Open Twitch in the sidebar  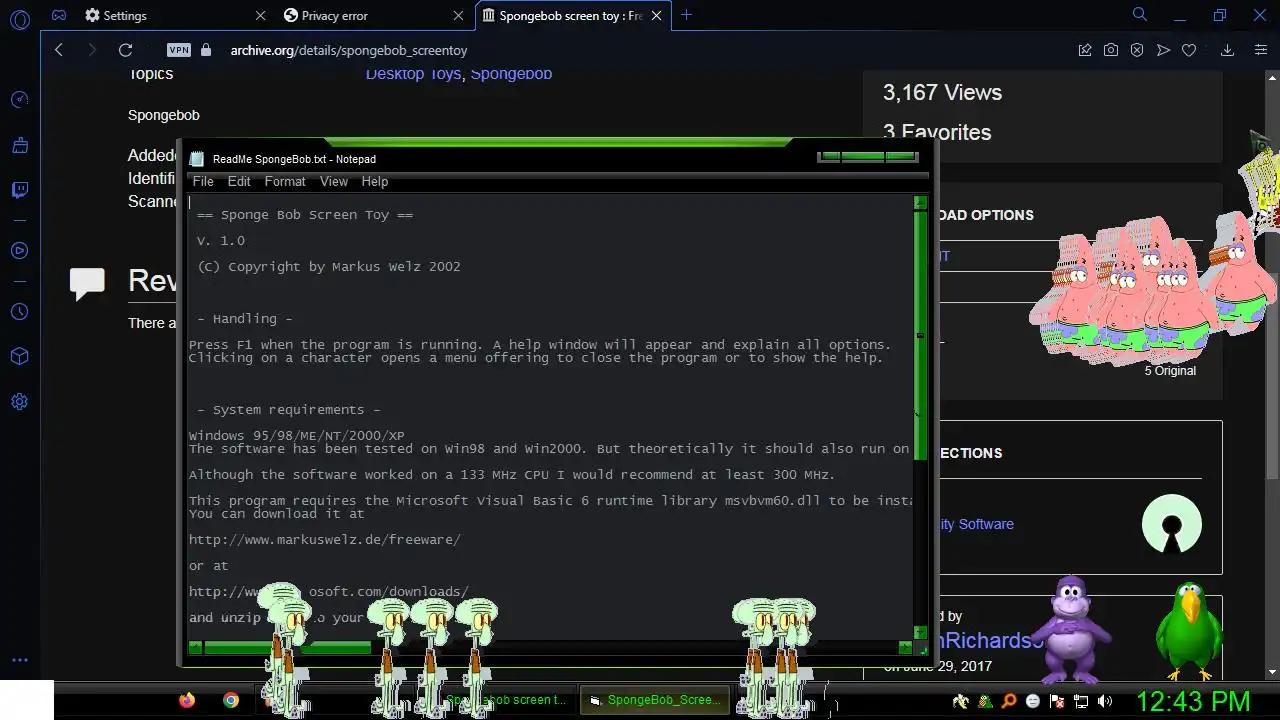[19, 190]
